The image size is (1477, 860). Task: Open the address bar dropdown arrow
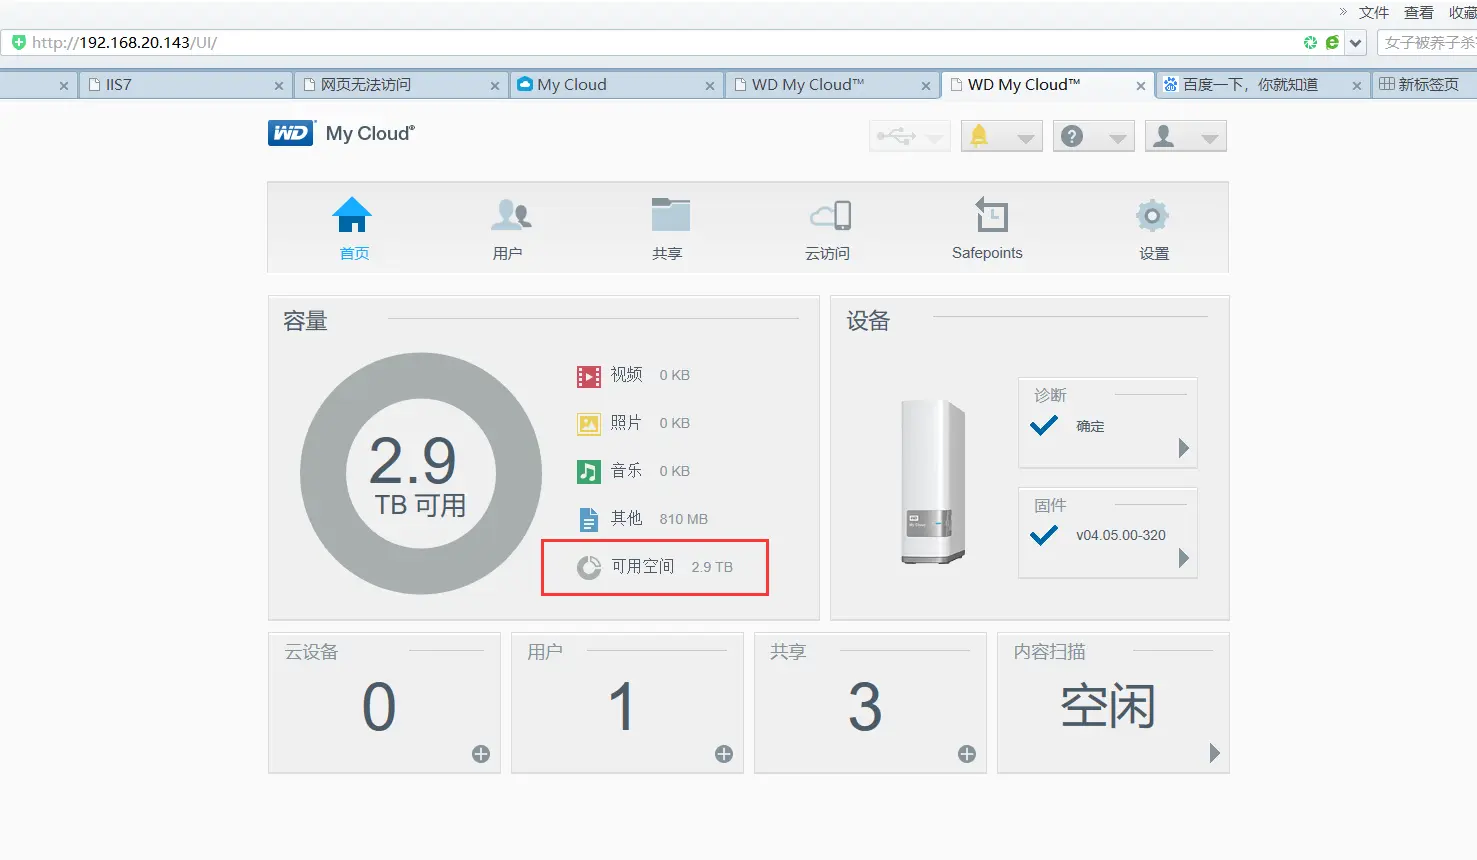tap(1356, 43)
